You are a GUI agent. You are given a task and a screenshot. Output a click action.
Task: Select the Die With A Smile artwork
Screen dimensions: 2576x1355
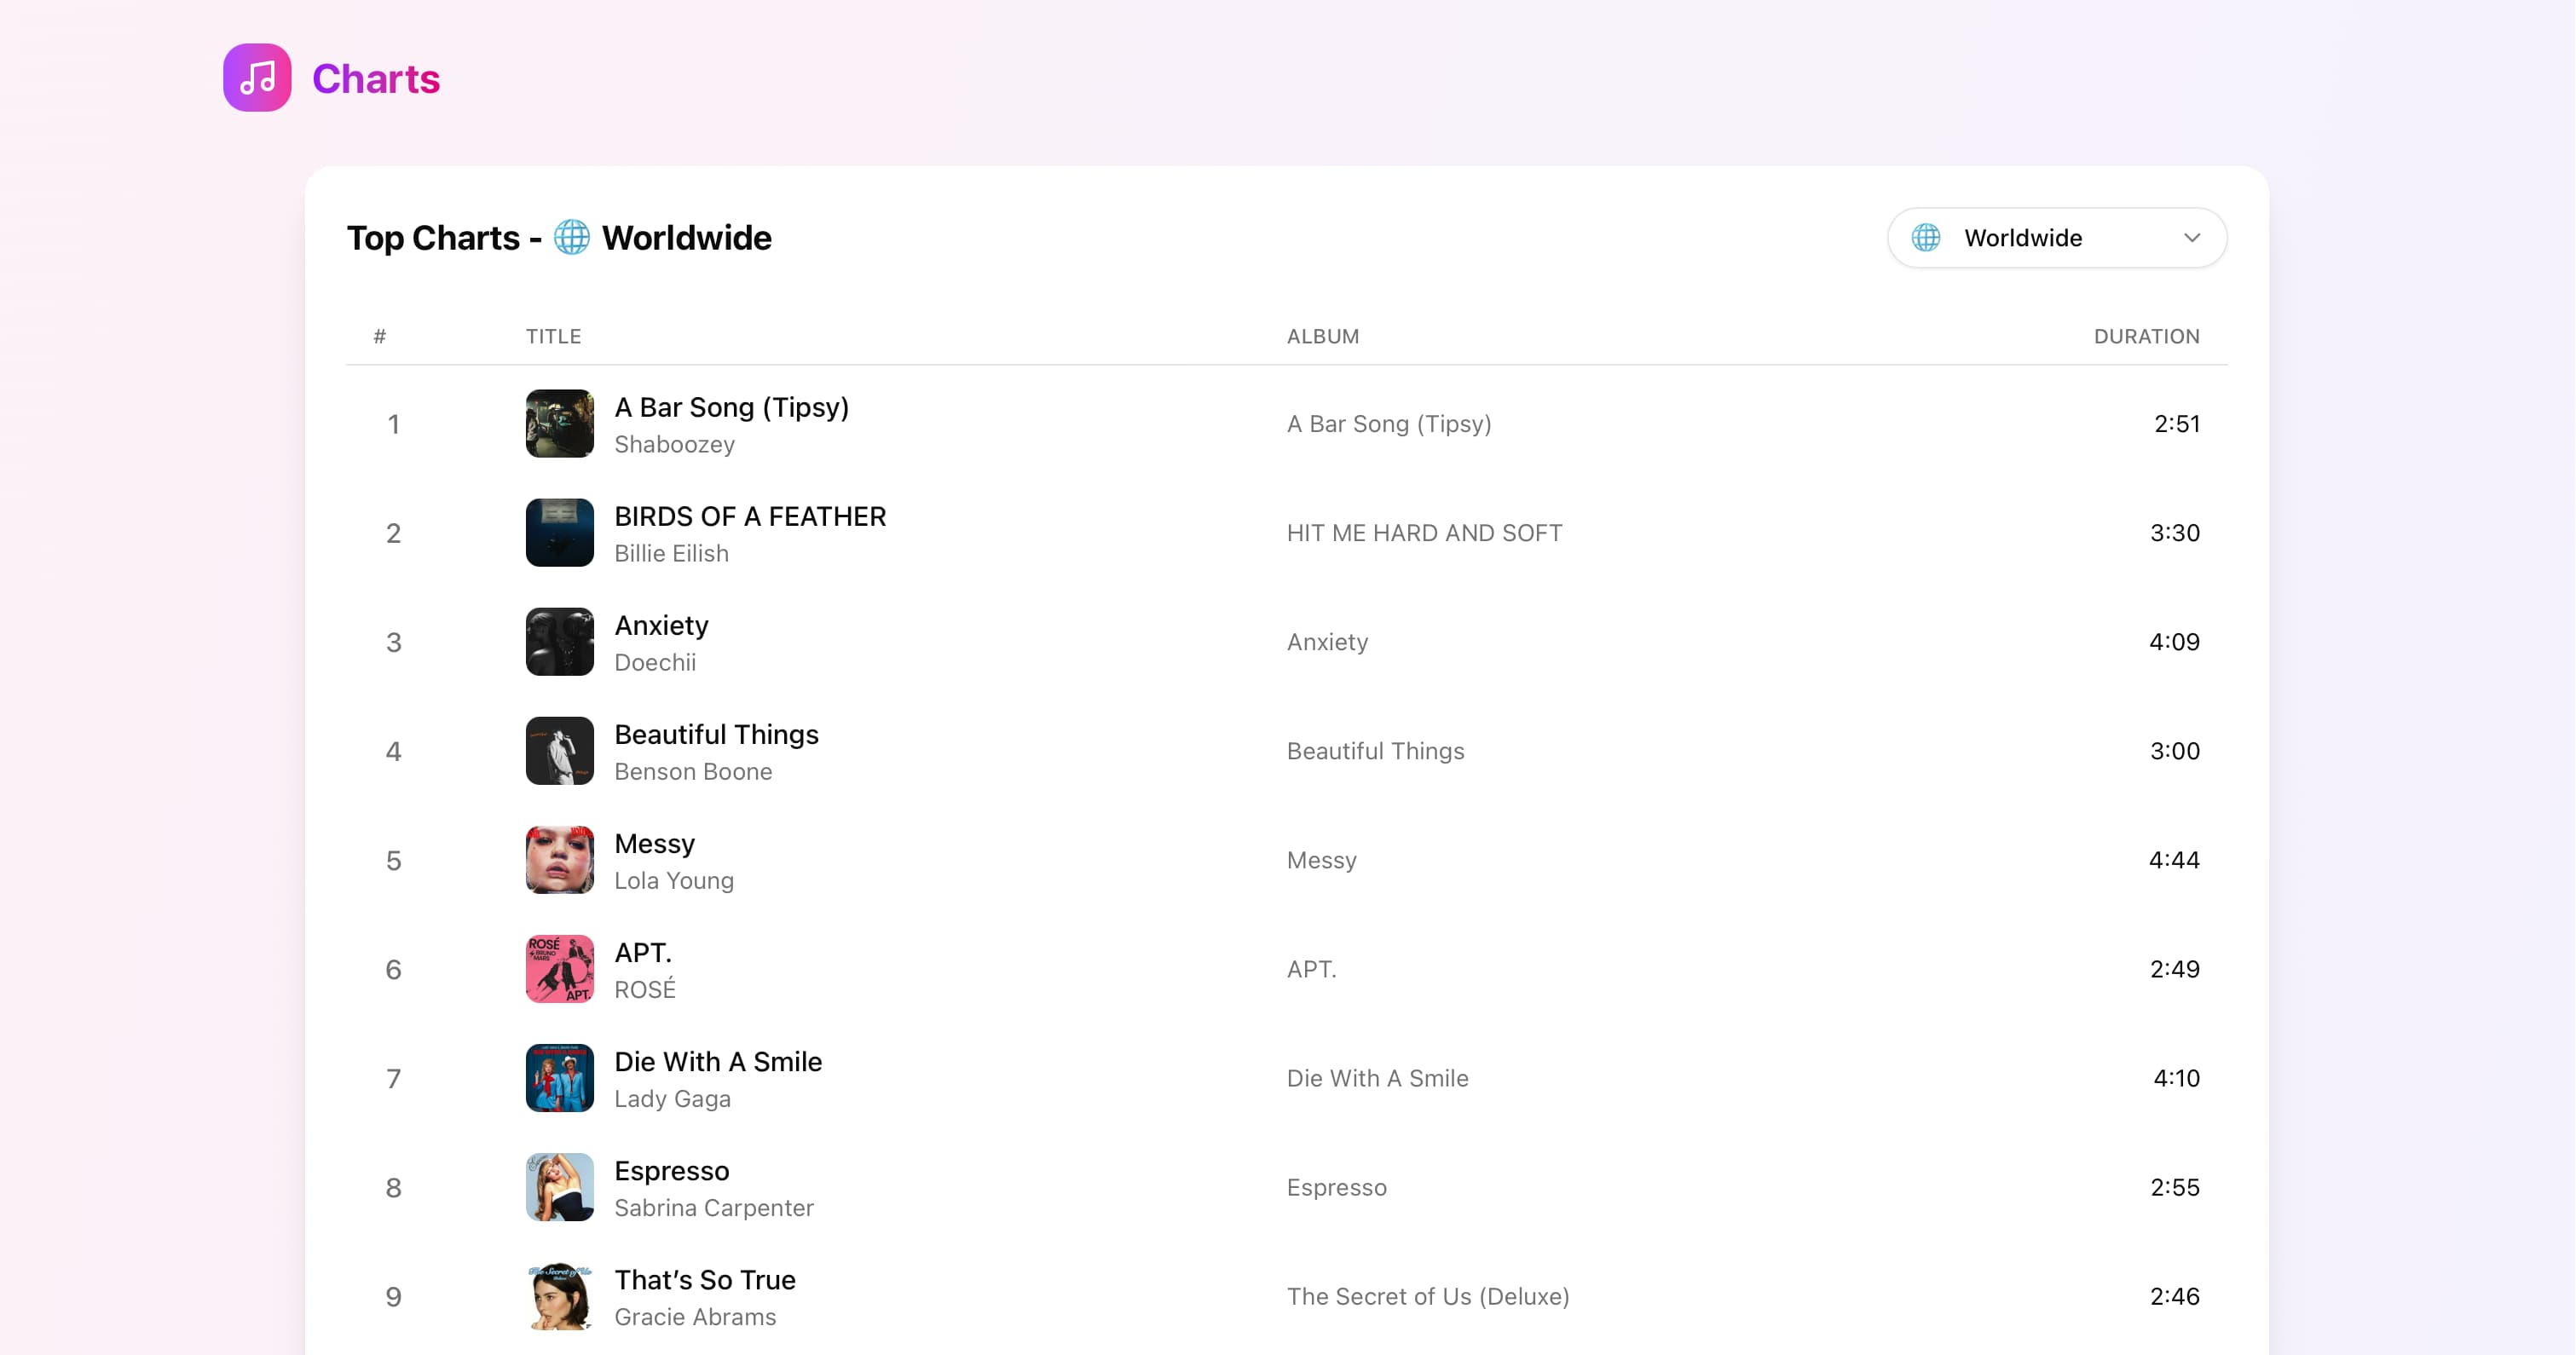click(x=559, y=1078)
